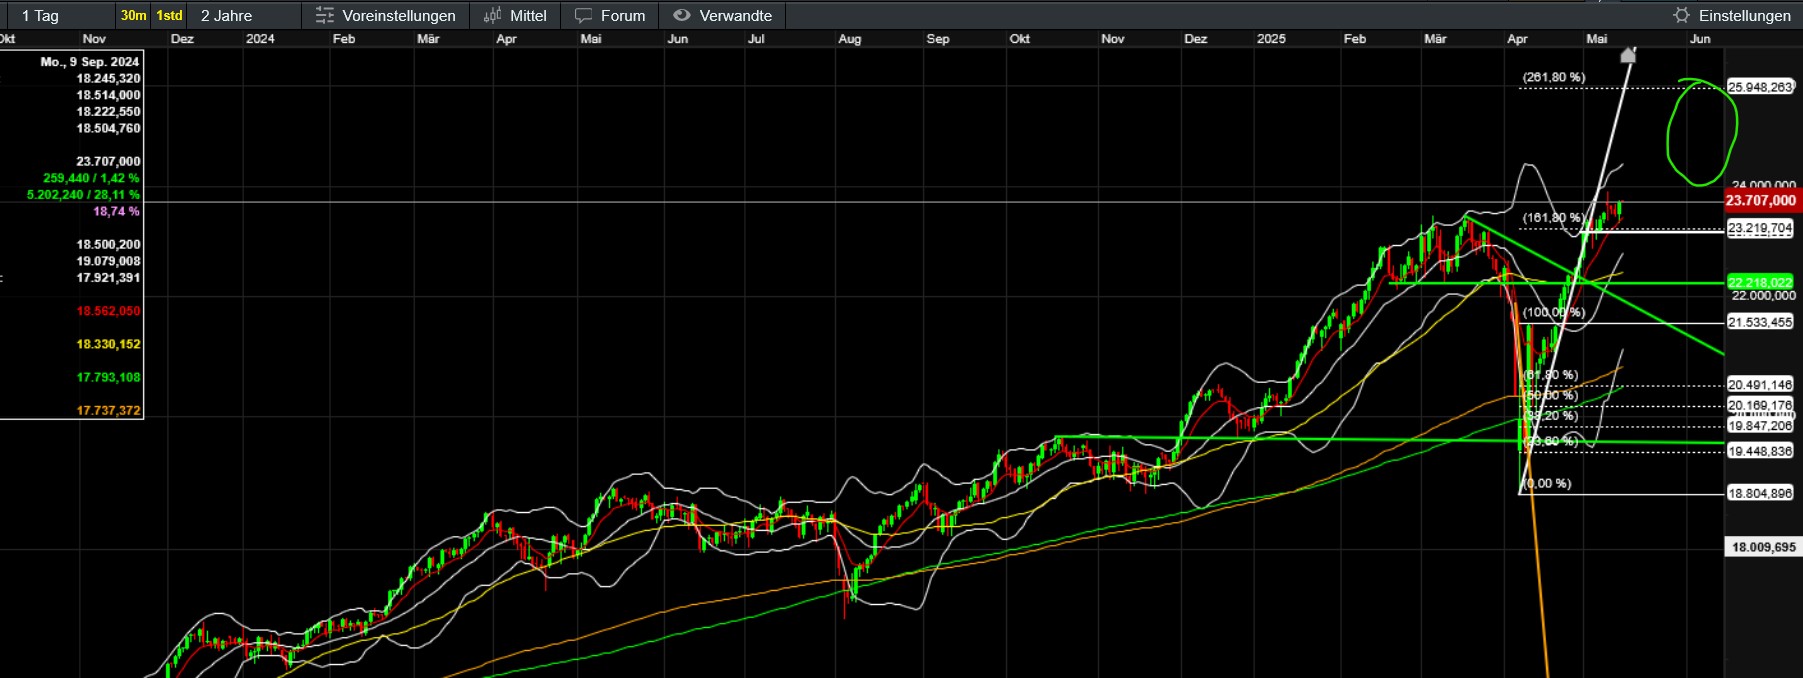The height and width of the screenshot is (678, 1803).
Task: Click the green indicator value 17.793,108
Action: click(108, 377)
